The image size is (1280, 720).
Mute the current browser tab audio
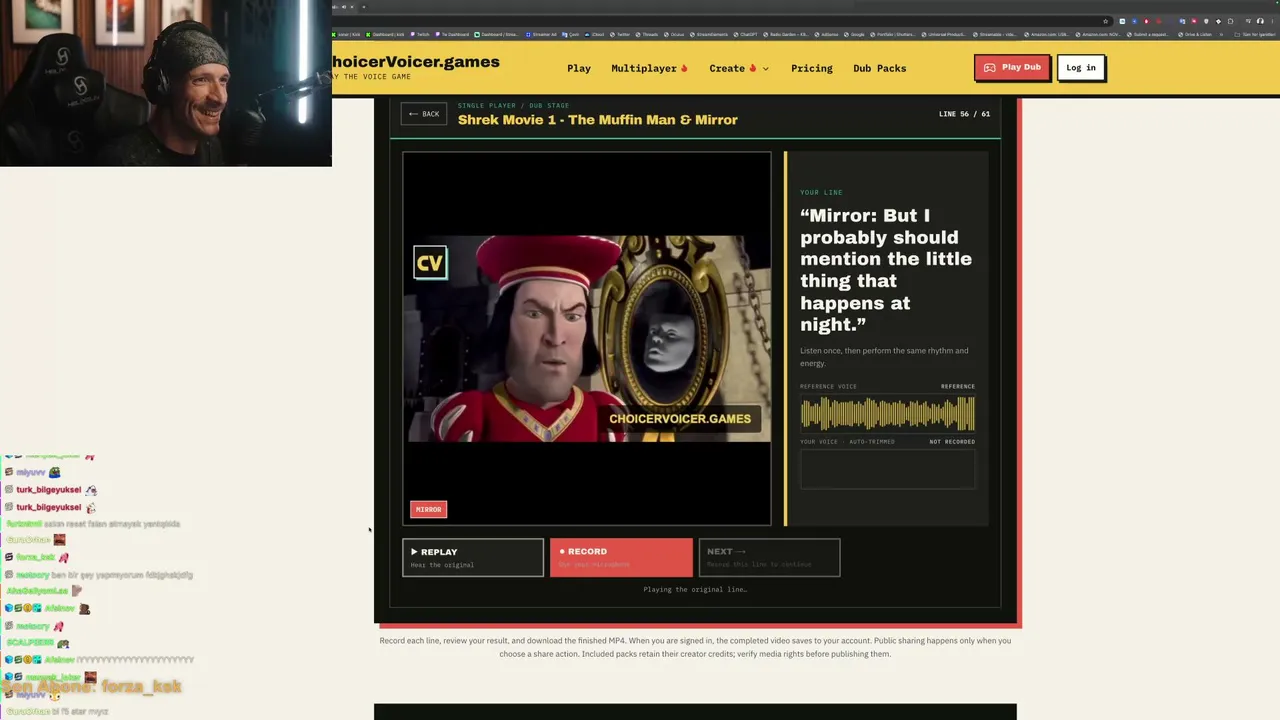tap(344, 7)
